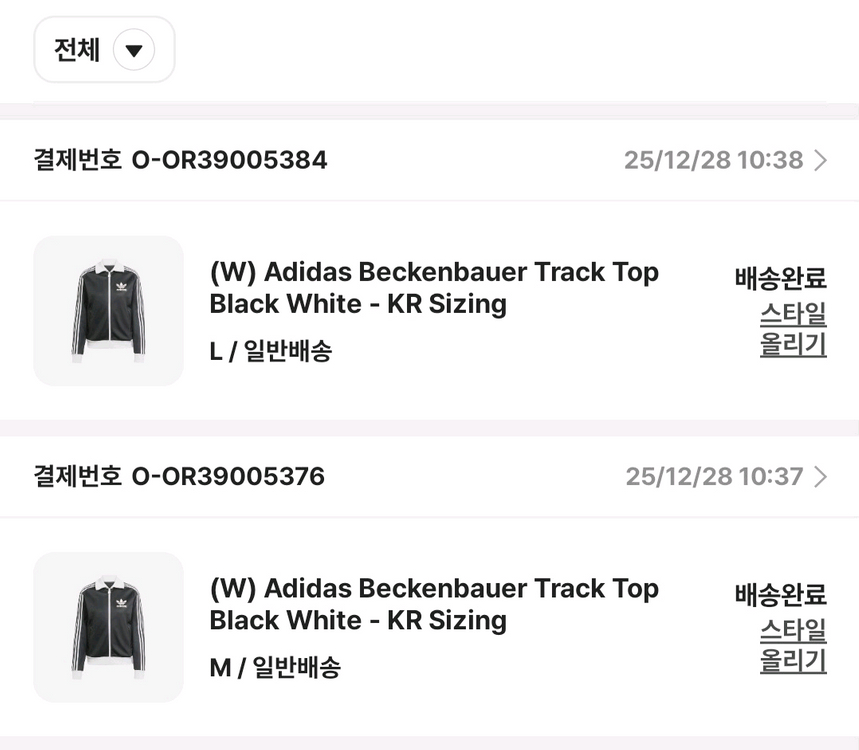Tap 스타일 올리기 for the size L order
859x750 pixels.
793,330
